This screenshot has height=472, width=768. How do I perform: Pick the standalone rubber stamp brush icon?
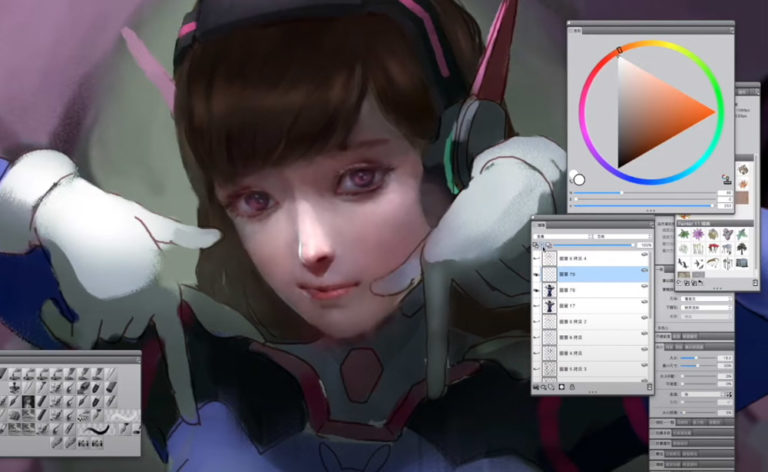[15, 387]
